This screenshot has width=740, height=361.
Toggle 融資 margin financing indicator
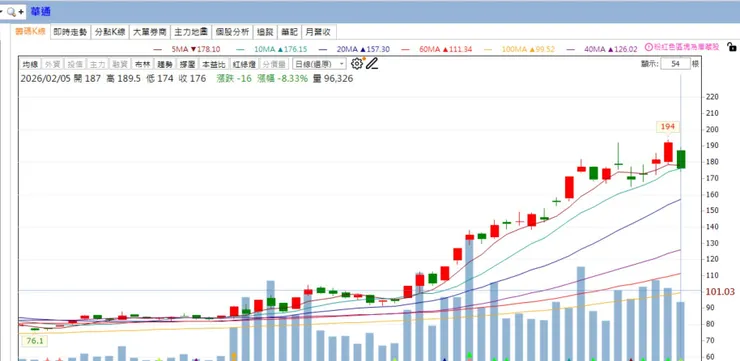click(x=119, y=64)
